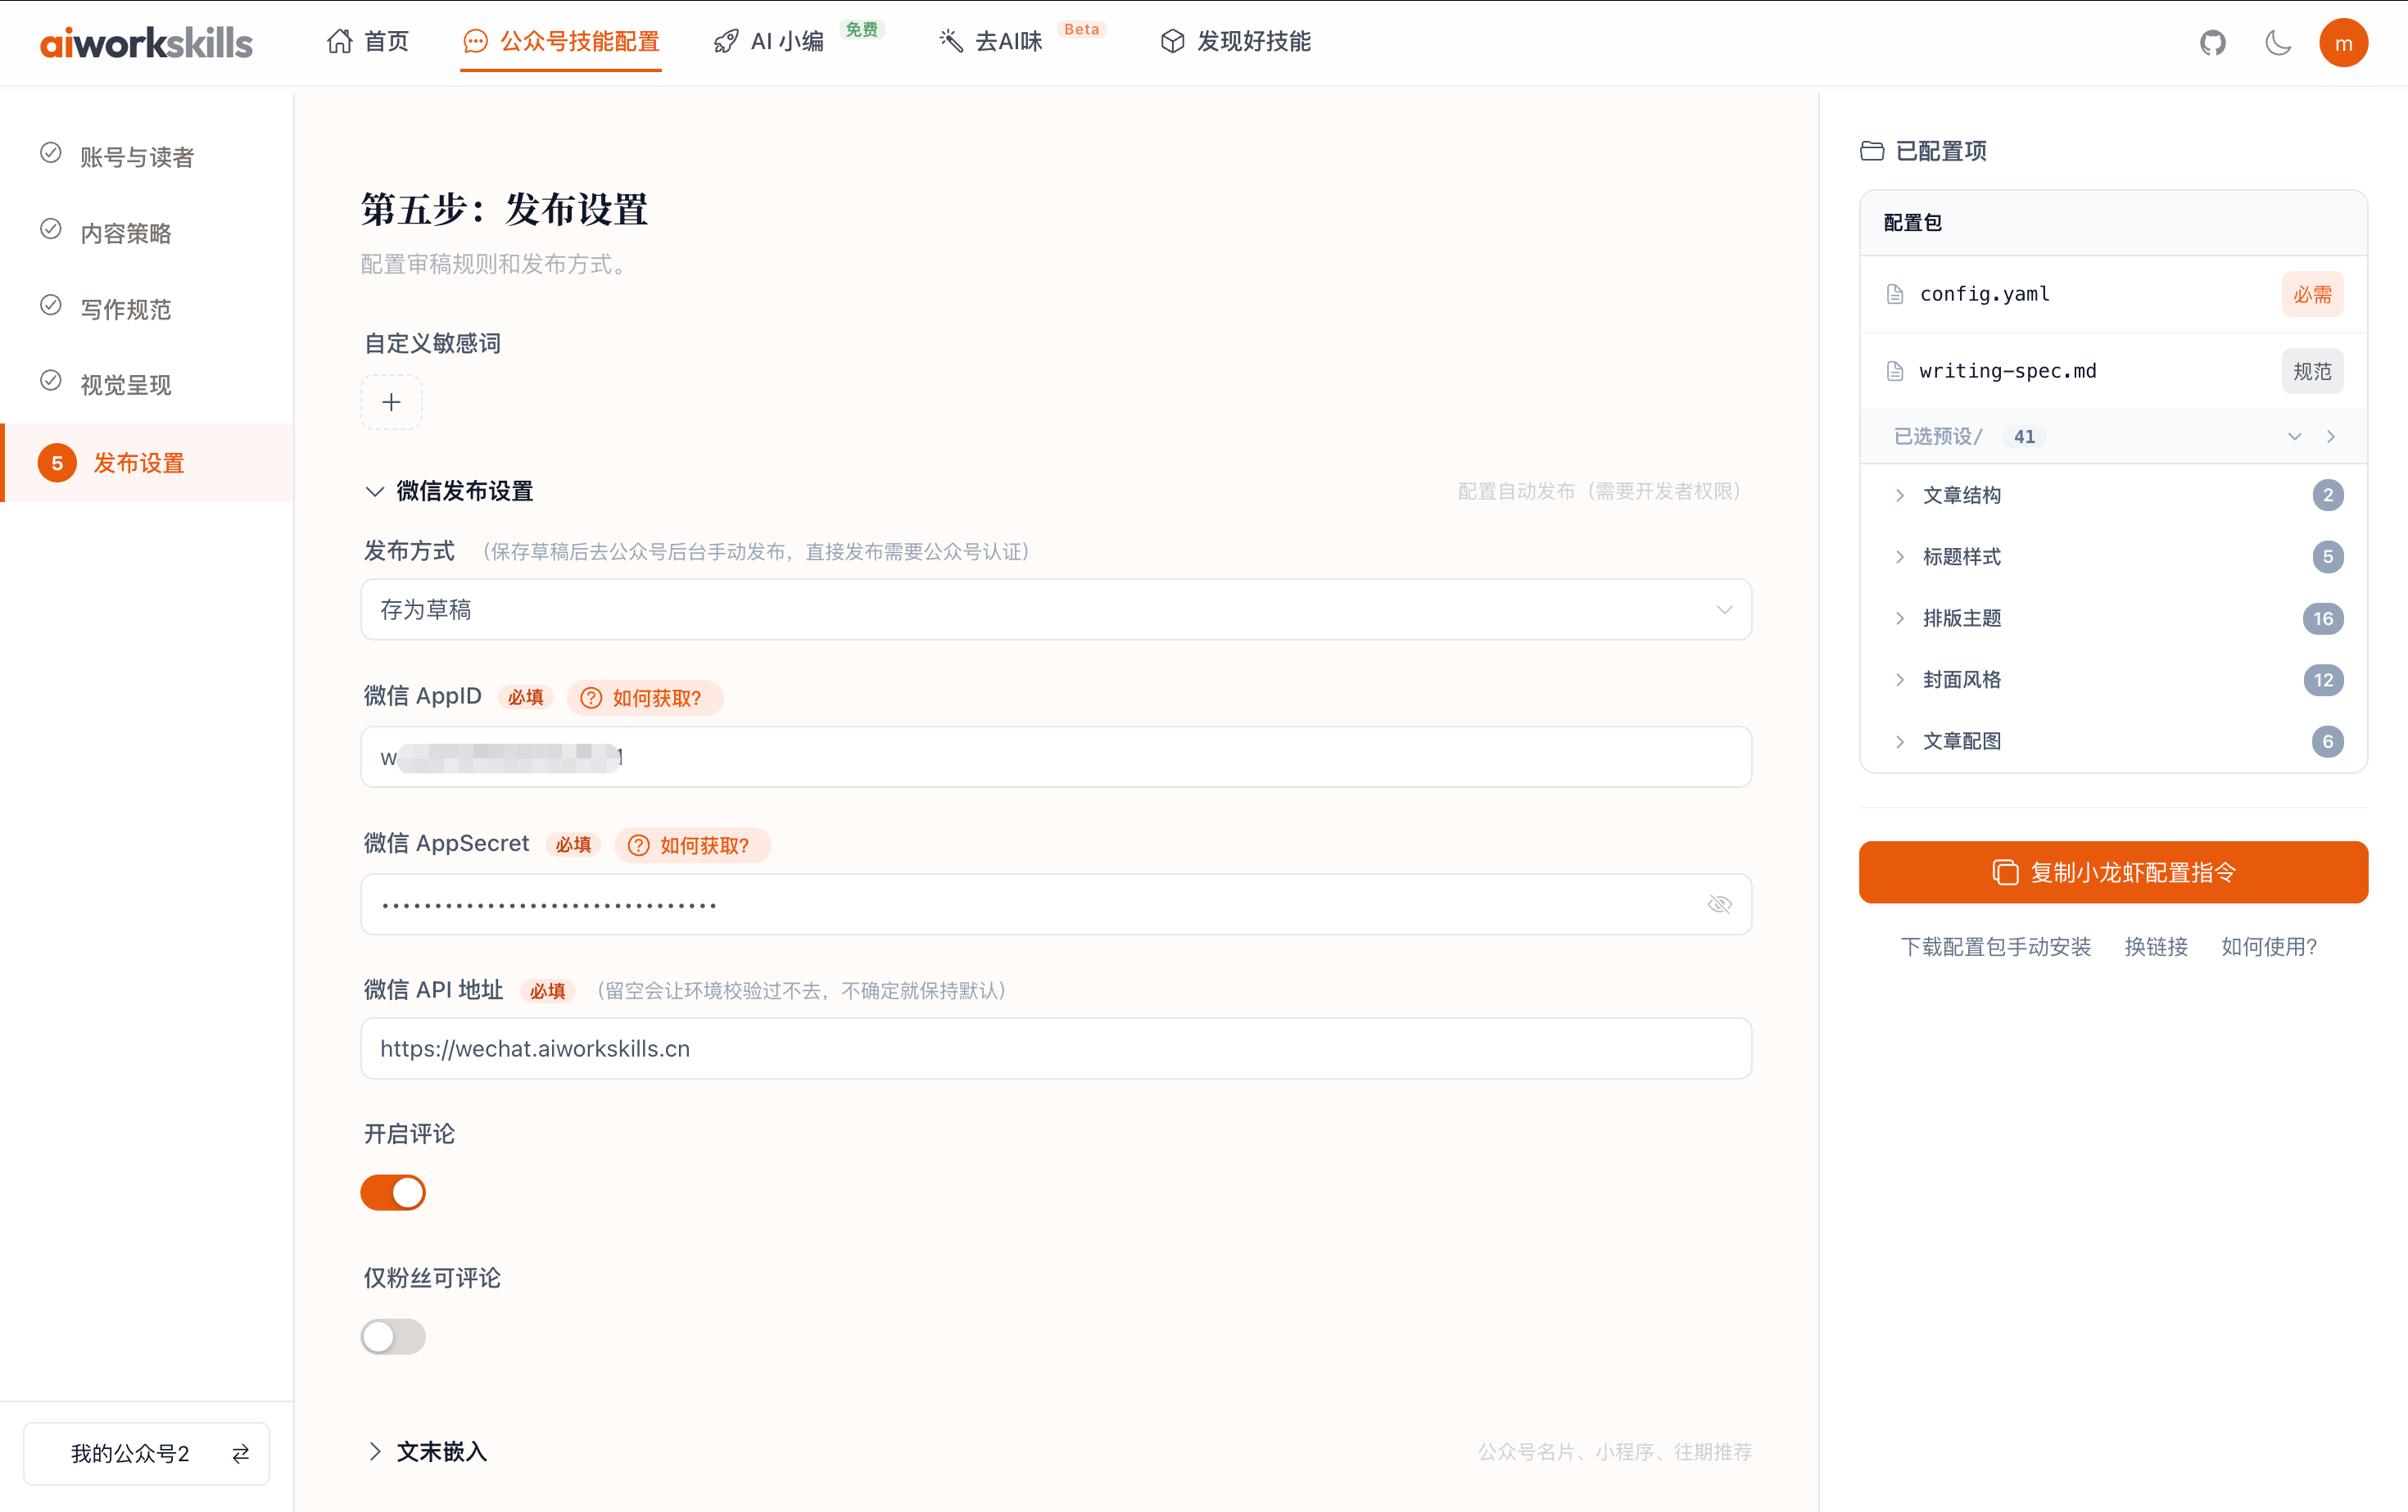Collapse the 微信发布设置 section

pyautogui.click(x=374, y=491)
